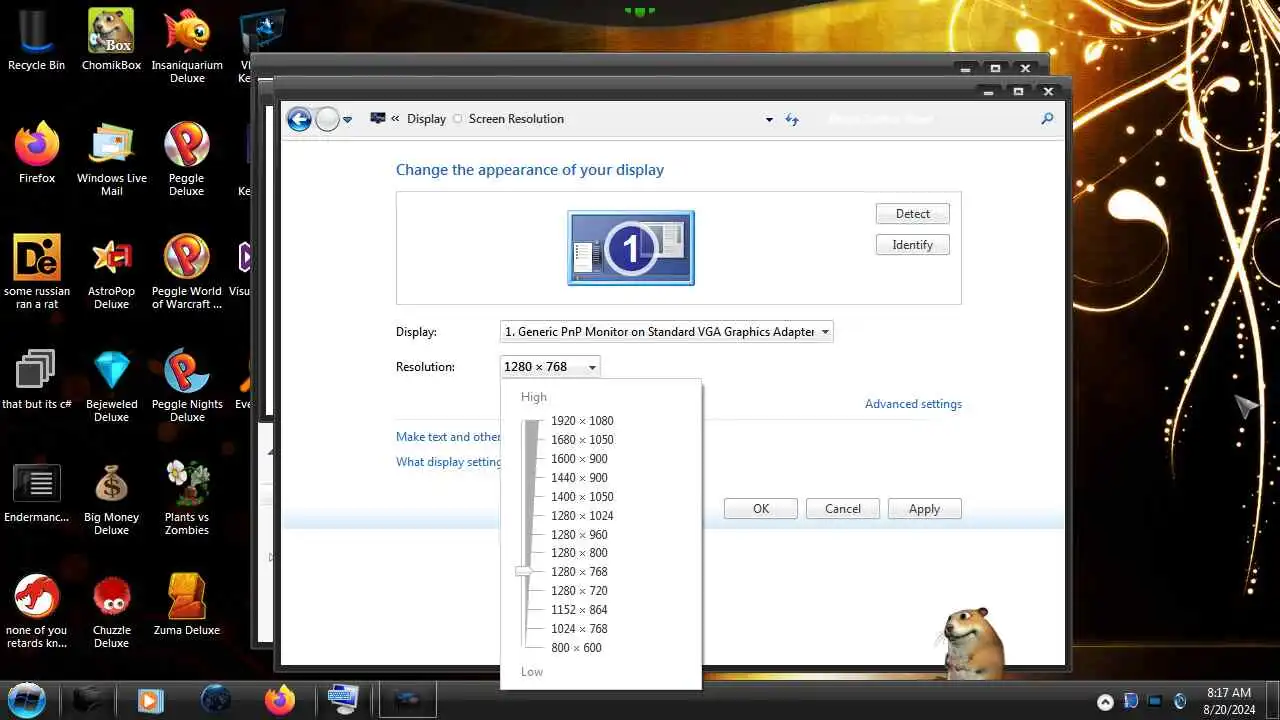This screenshot has width=1280, height=720.
Task: Launch Peggle Nights Deluxe shortcut
Action: point(187,385)
